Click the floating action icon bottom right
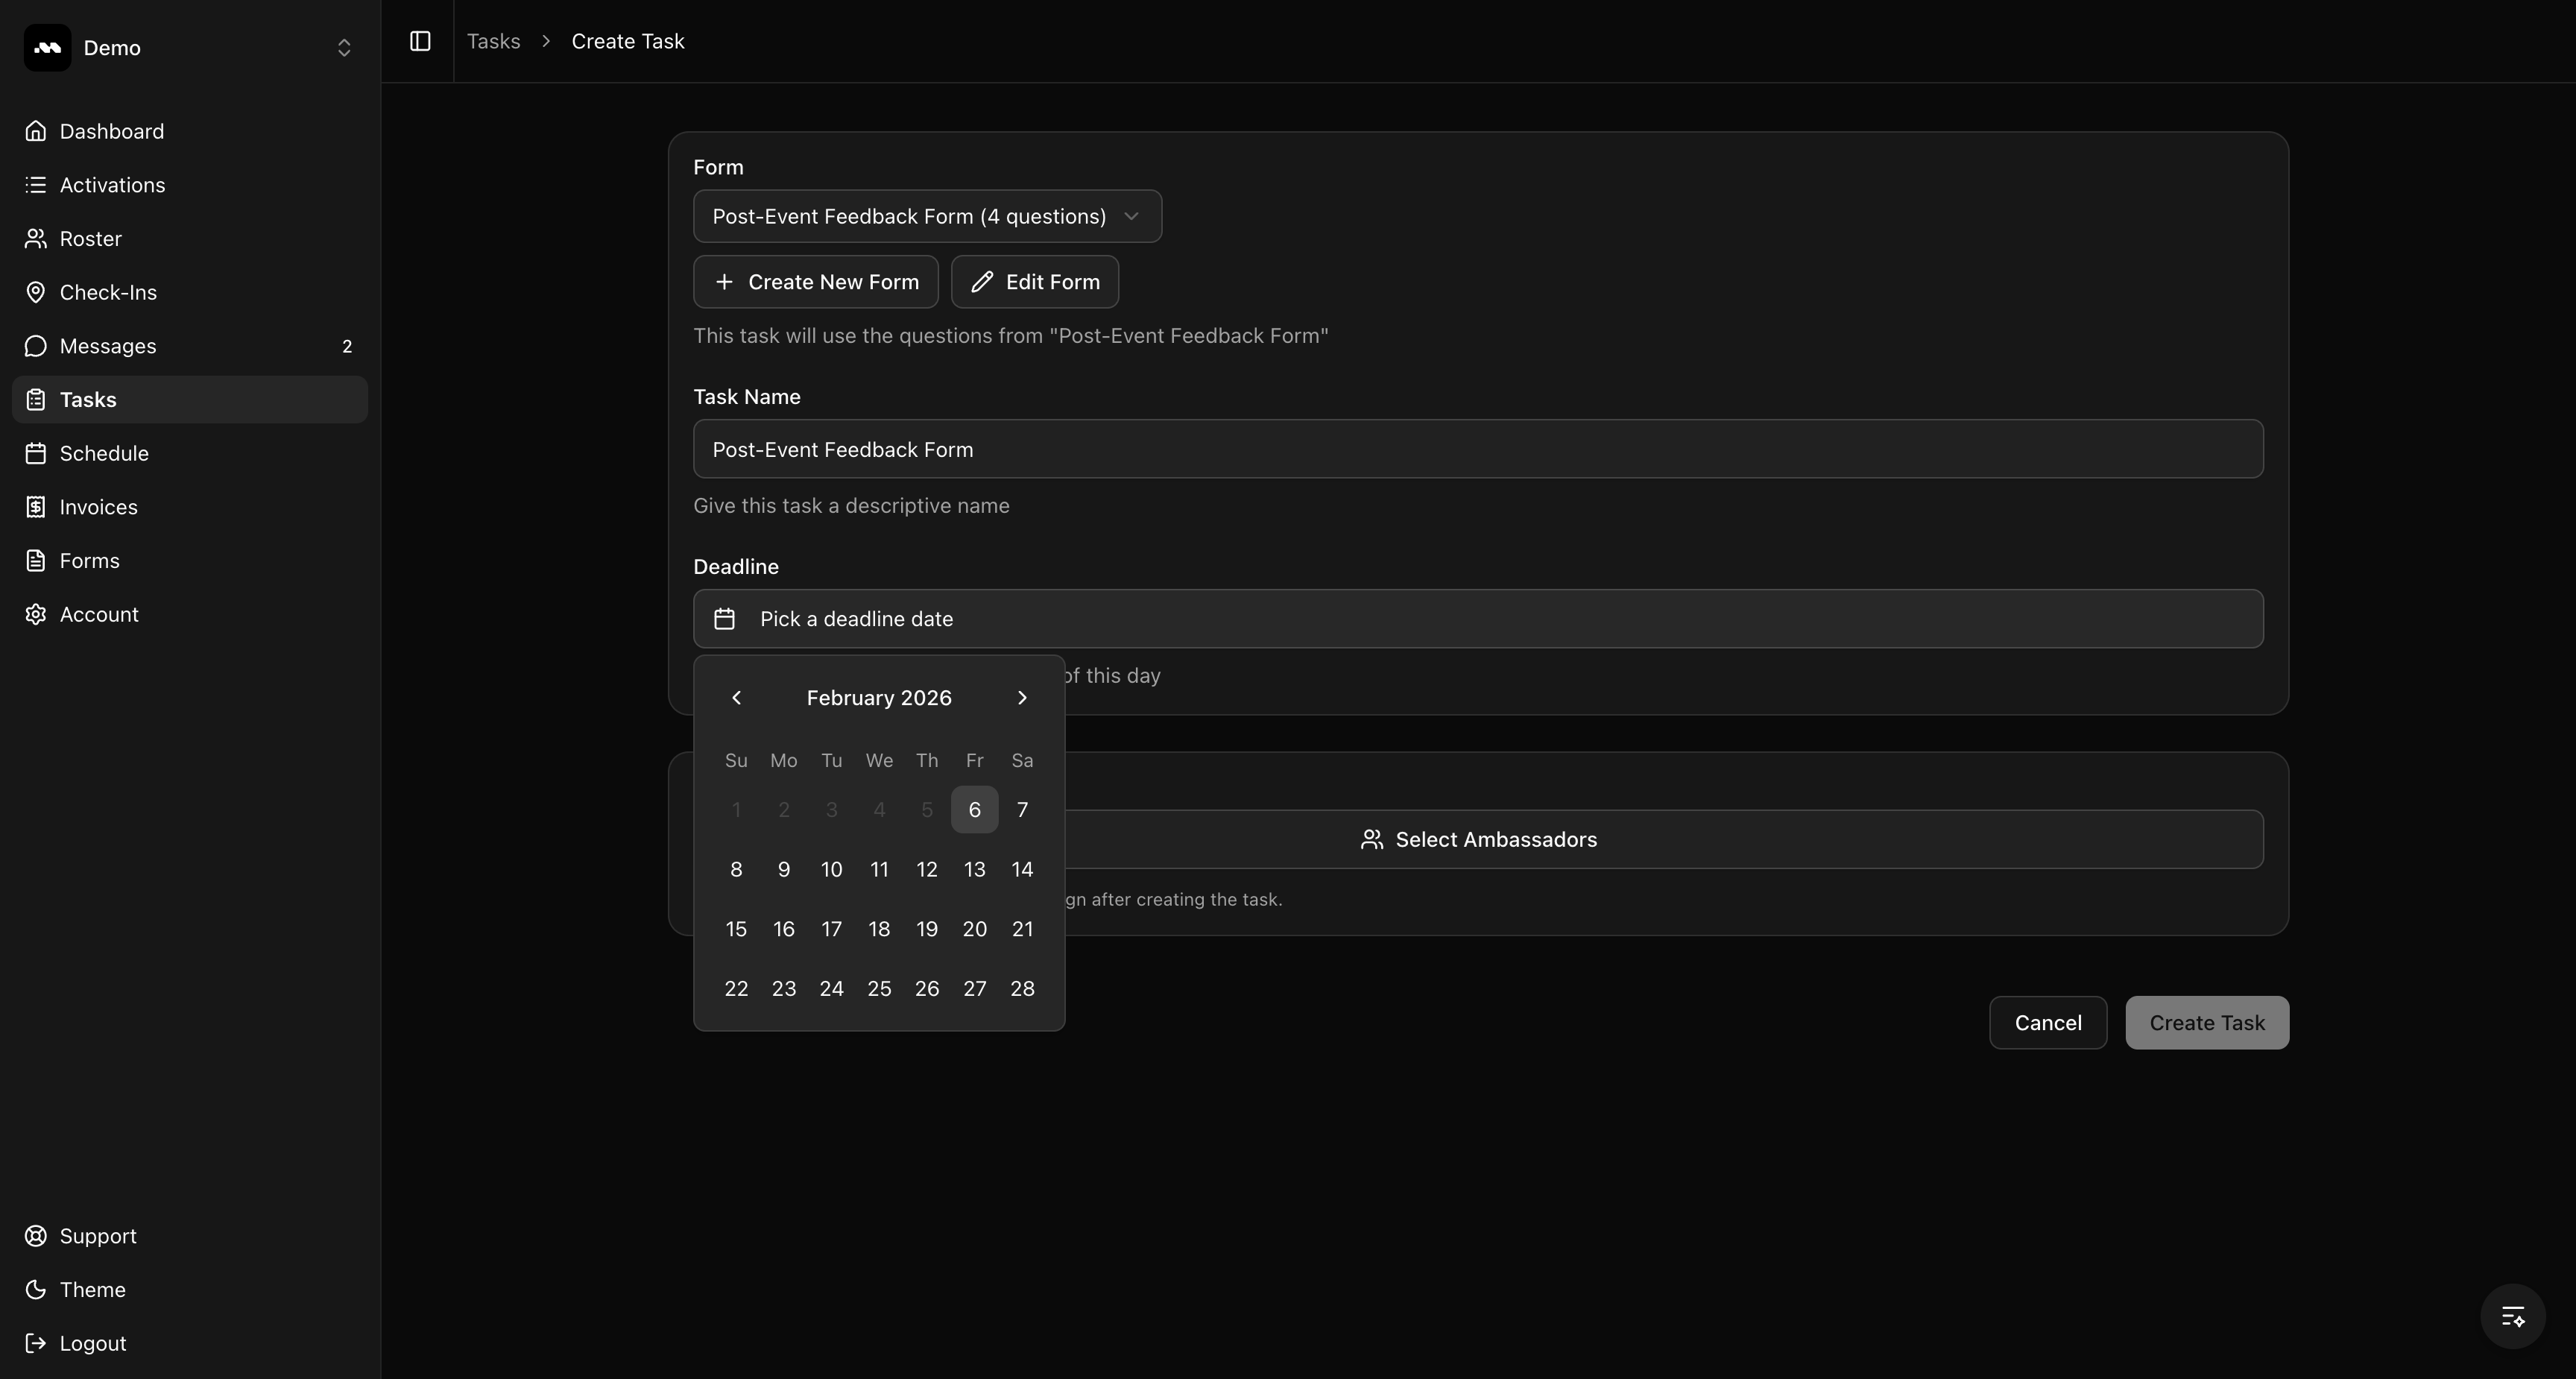Image resolution: width=2576 pixels, height=1379 pixels. tap(2511, 1316)
